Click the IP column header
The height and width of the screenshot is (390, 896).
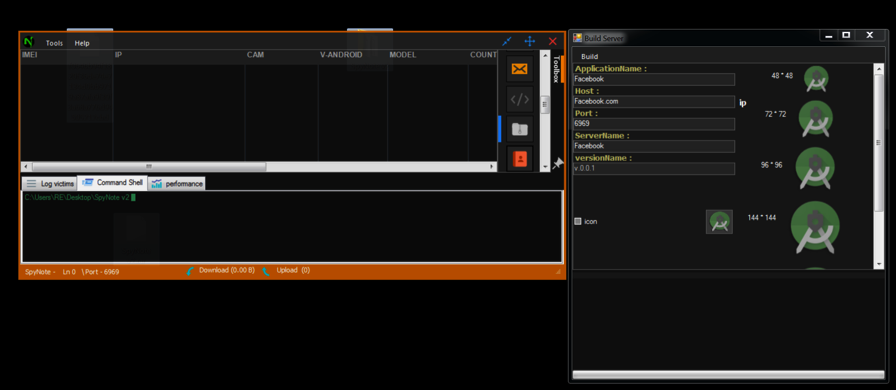[118, 55]
